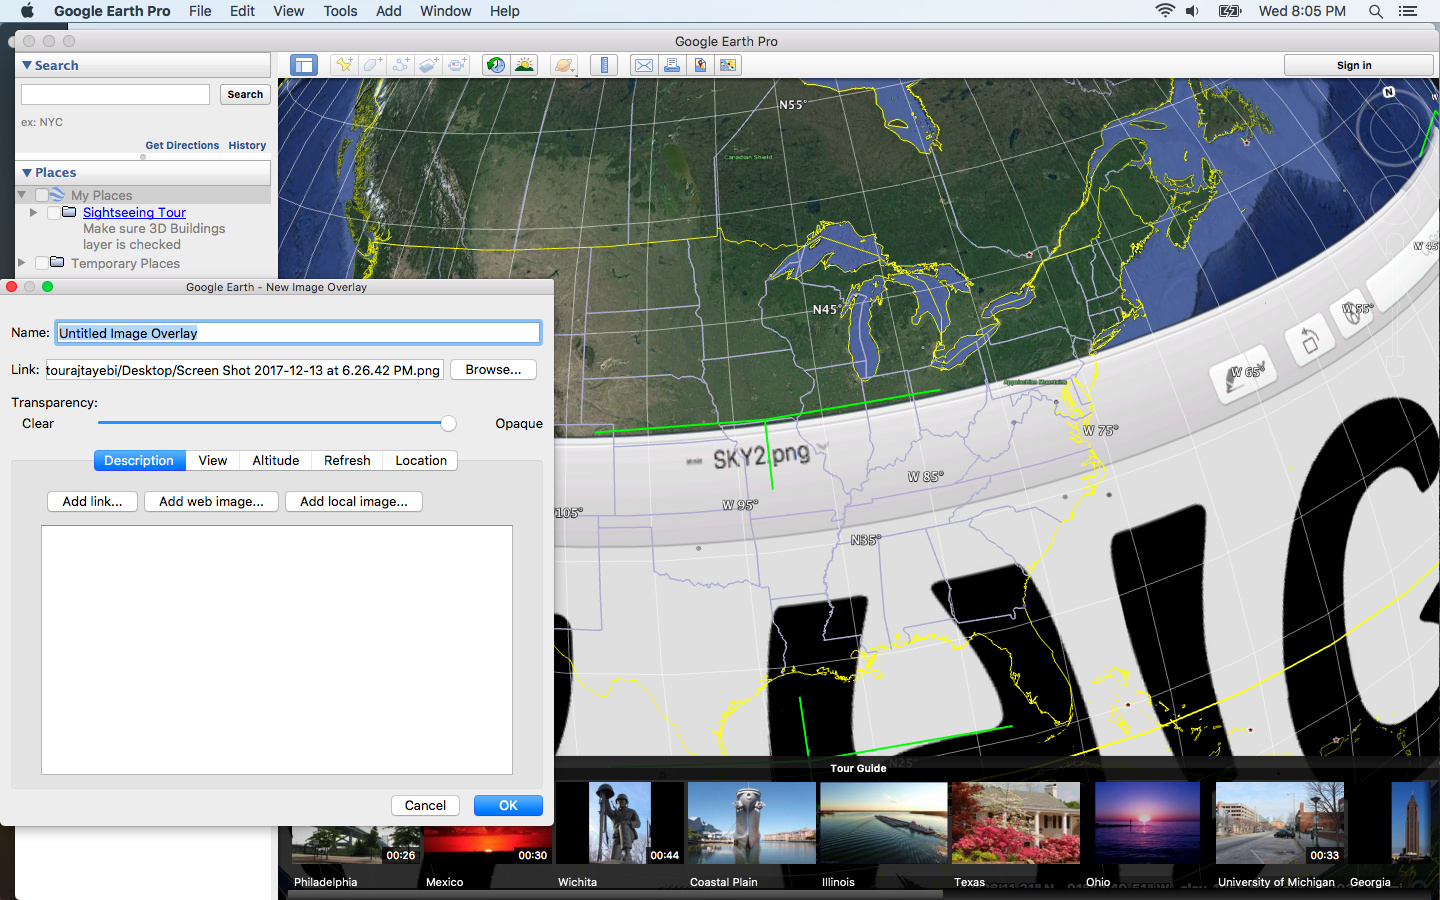Screen dimensions: 1440x900
Task: Open the Texas tour thumbnail
Action: pyautogui.click(x=1016, y=823)
